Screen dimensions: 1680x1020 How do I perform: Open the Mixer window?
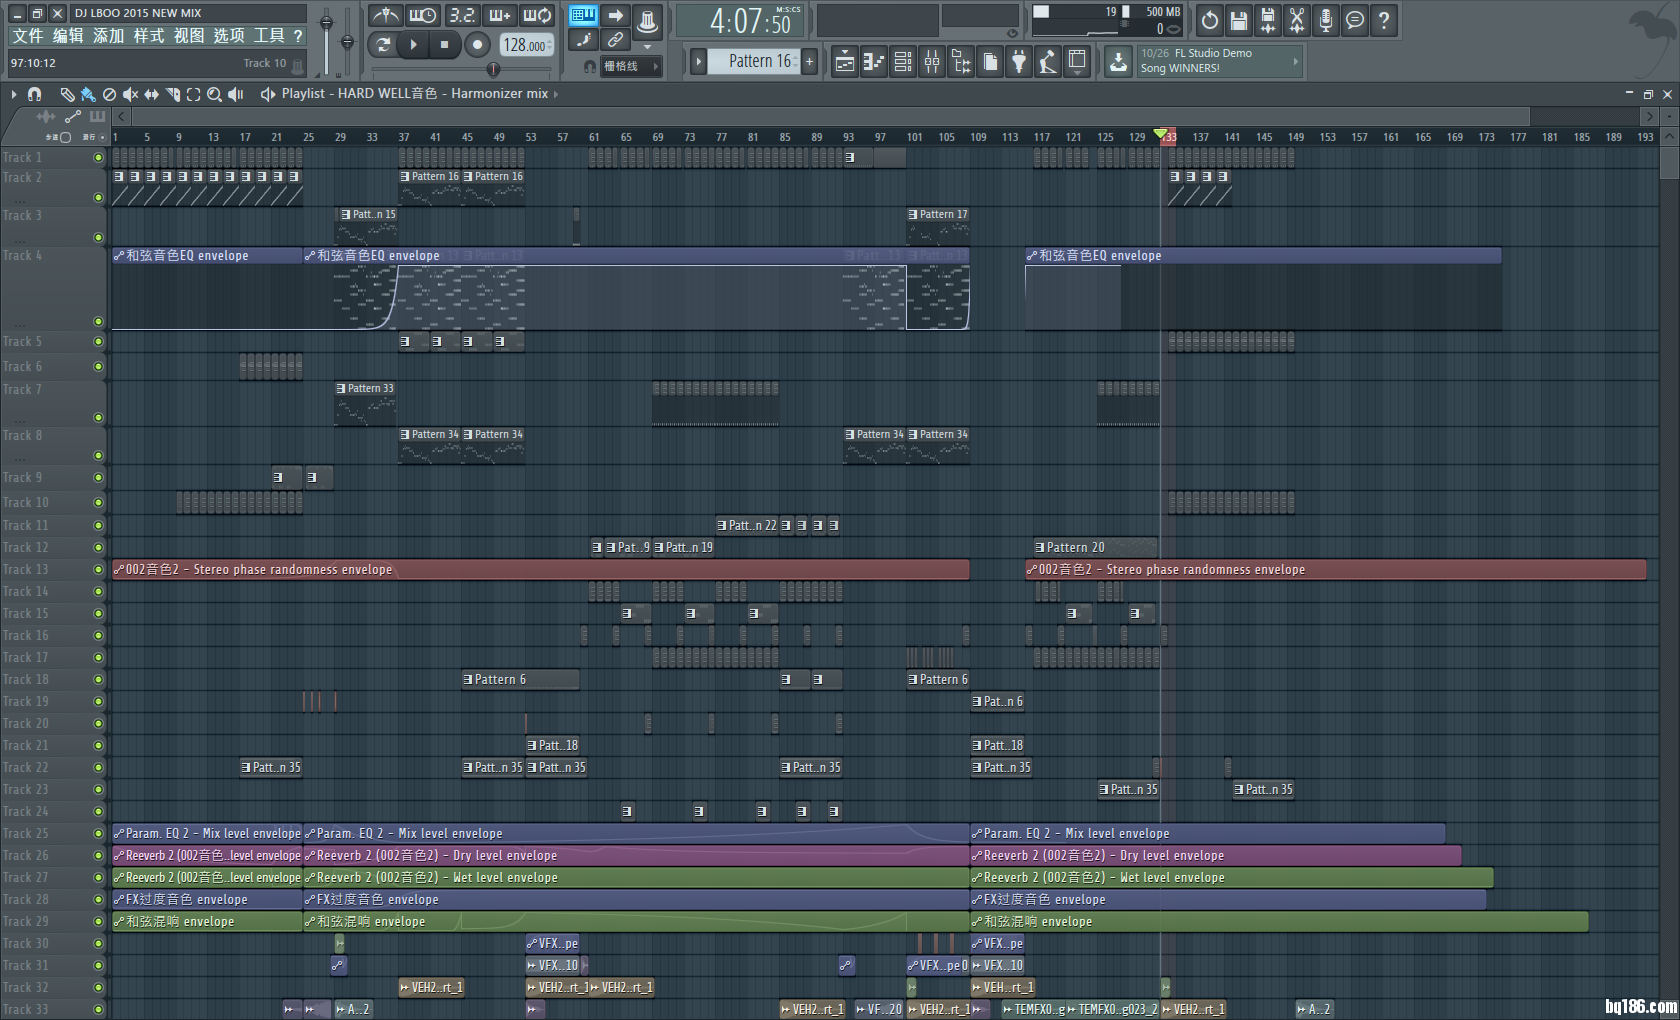pyautogui.click(x=932, y=62)
